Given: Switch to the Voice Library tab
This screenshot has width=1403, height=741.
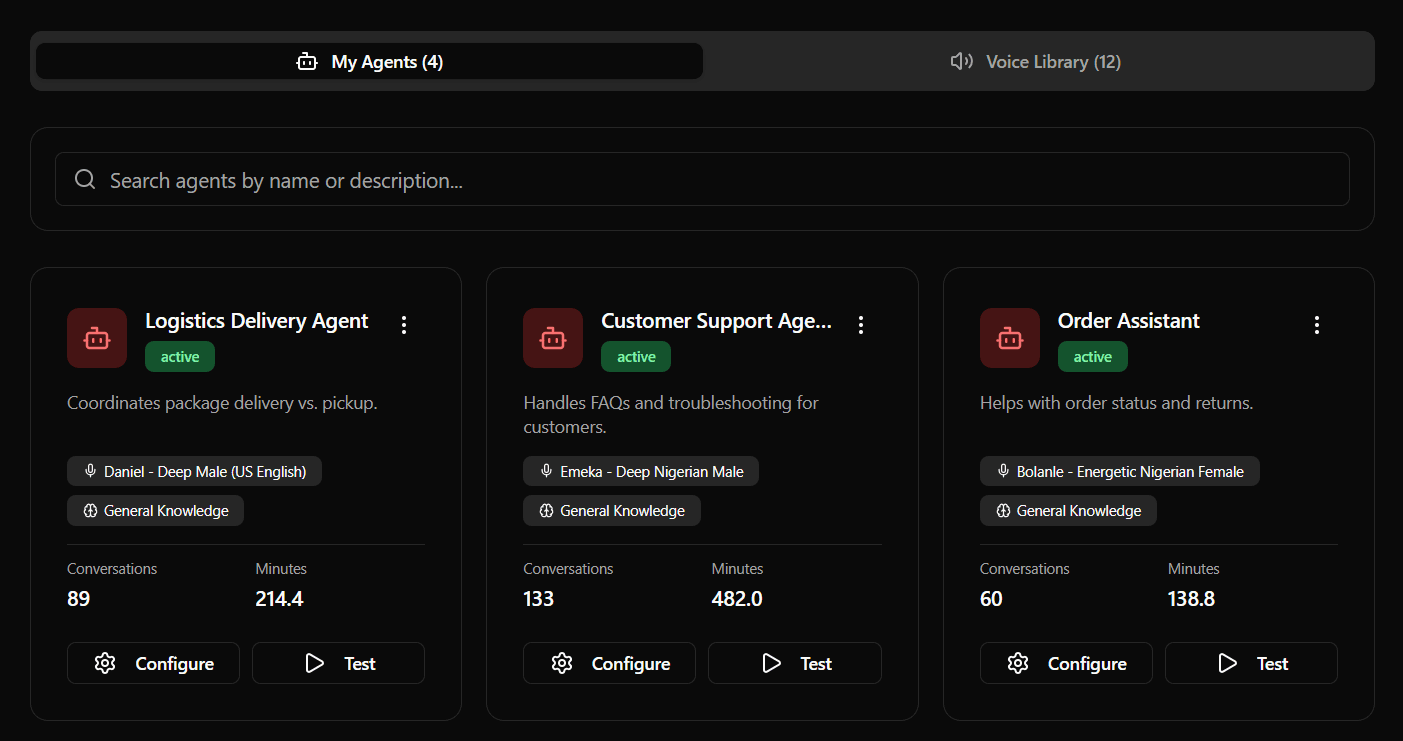Looking at the screenshot, I should (x=1036, y=62).
